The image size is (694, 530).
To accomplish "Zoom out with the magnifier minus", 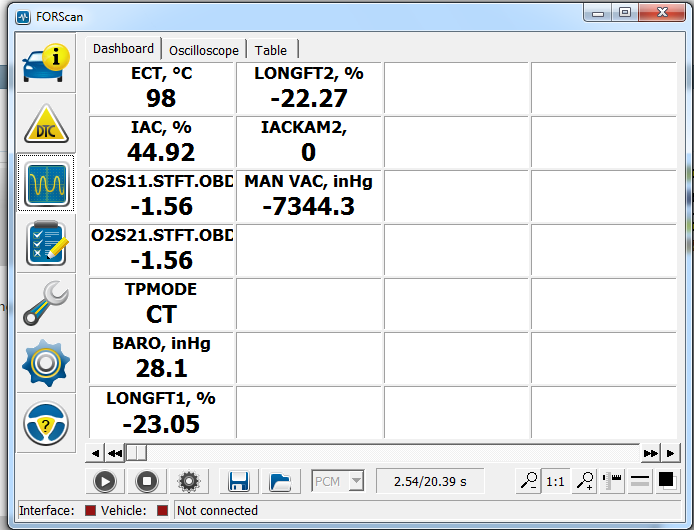I will click(x=528, y=481).
